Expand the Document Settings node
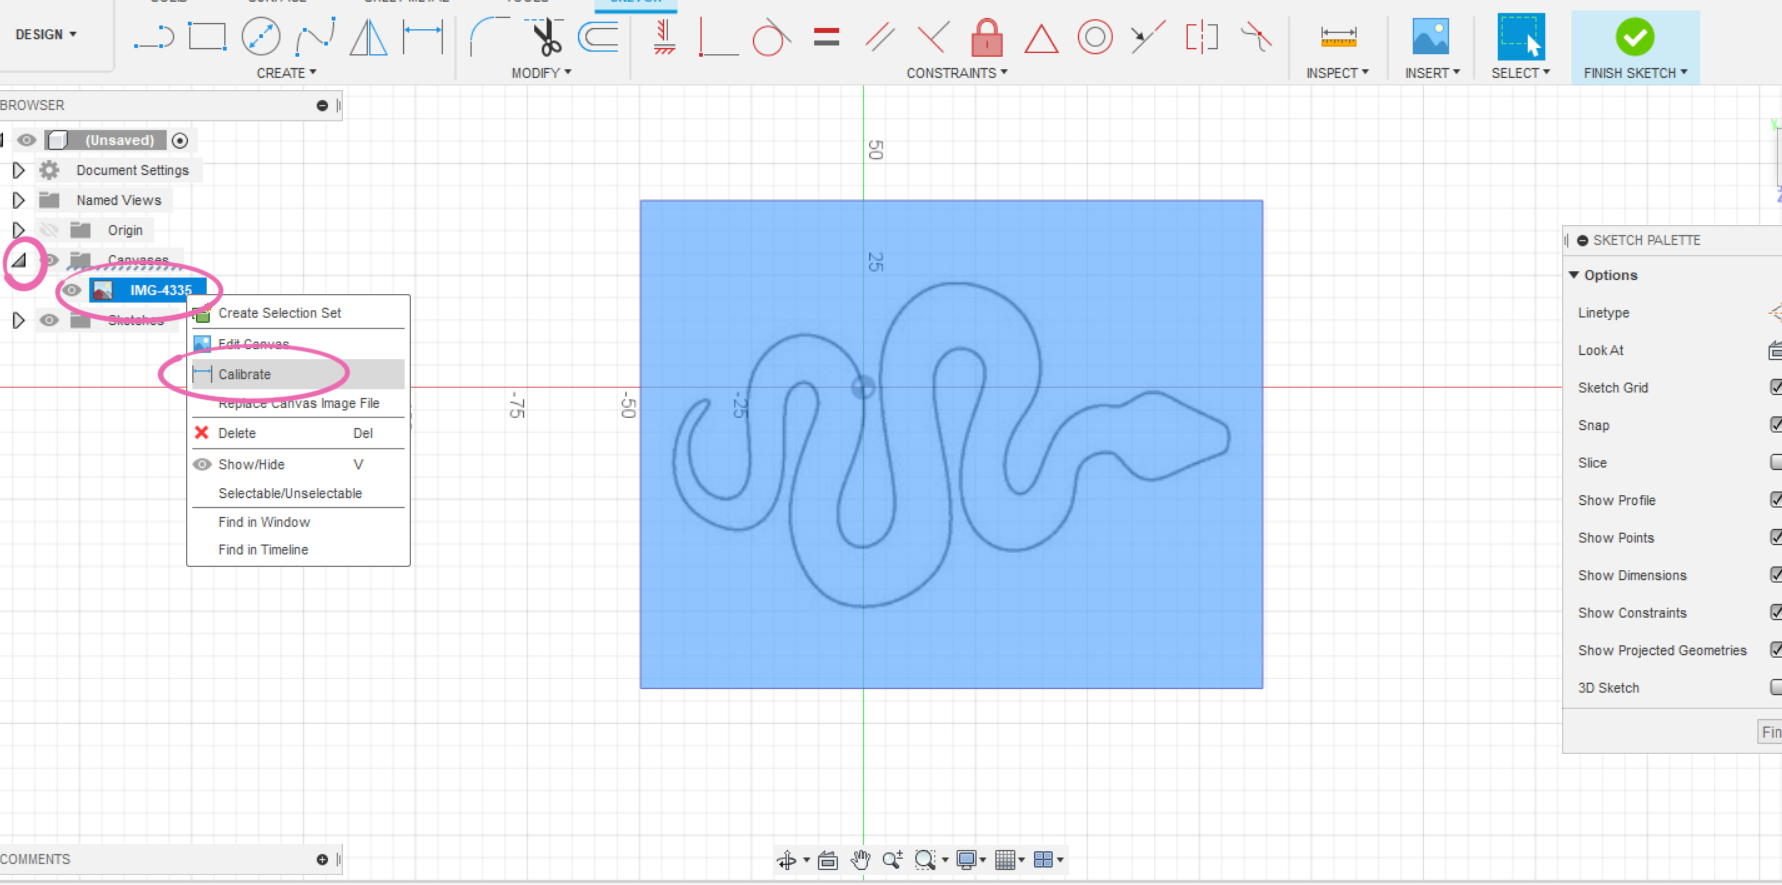Image resolution: width=1782 pixels, height=885 pixels. (x=18, y=170)
